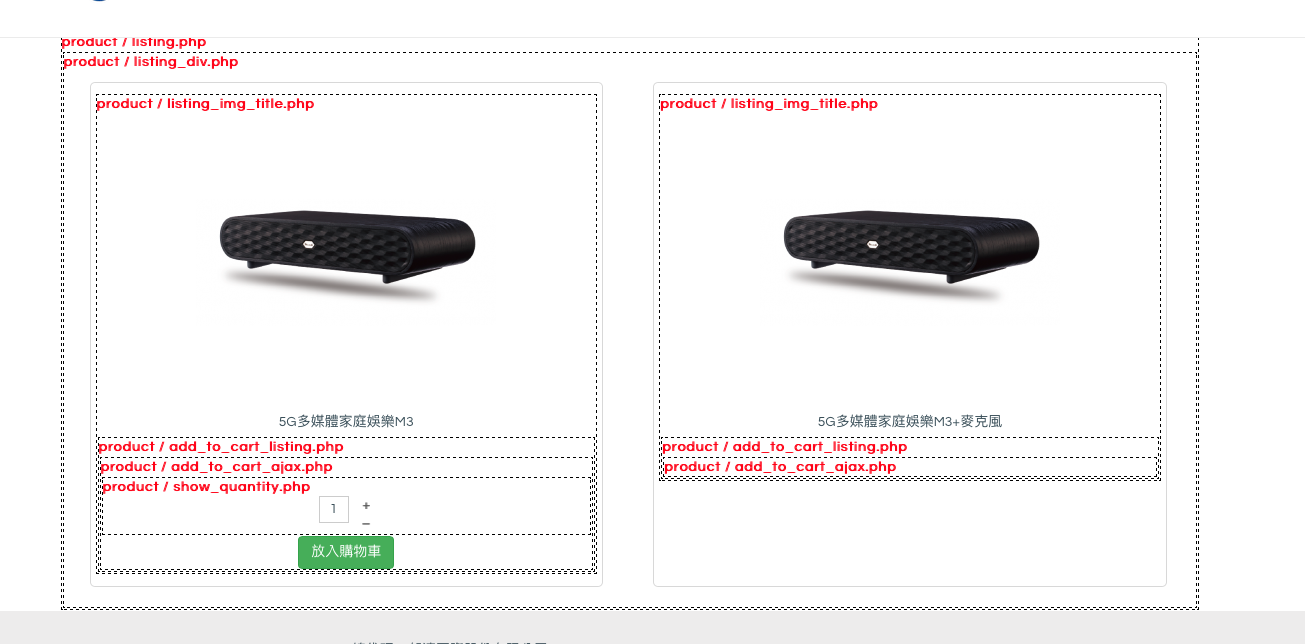Decrease quantity using the minus icon
The image size is (1305, 644).
[366, 523]
